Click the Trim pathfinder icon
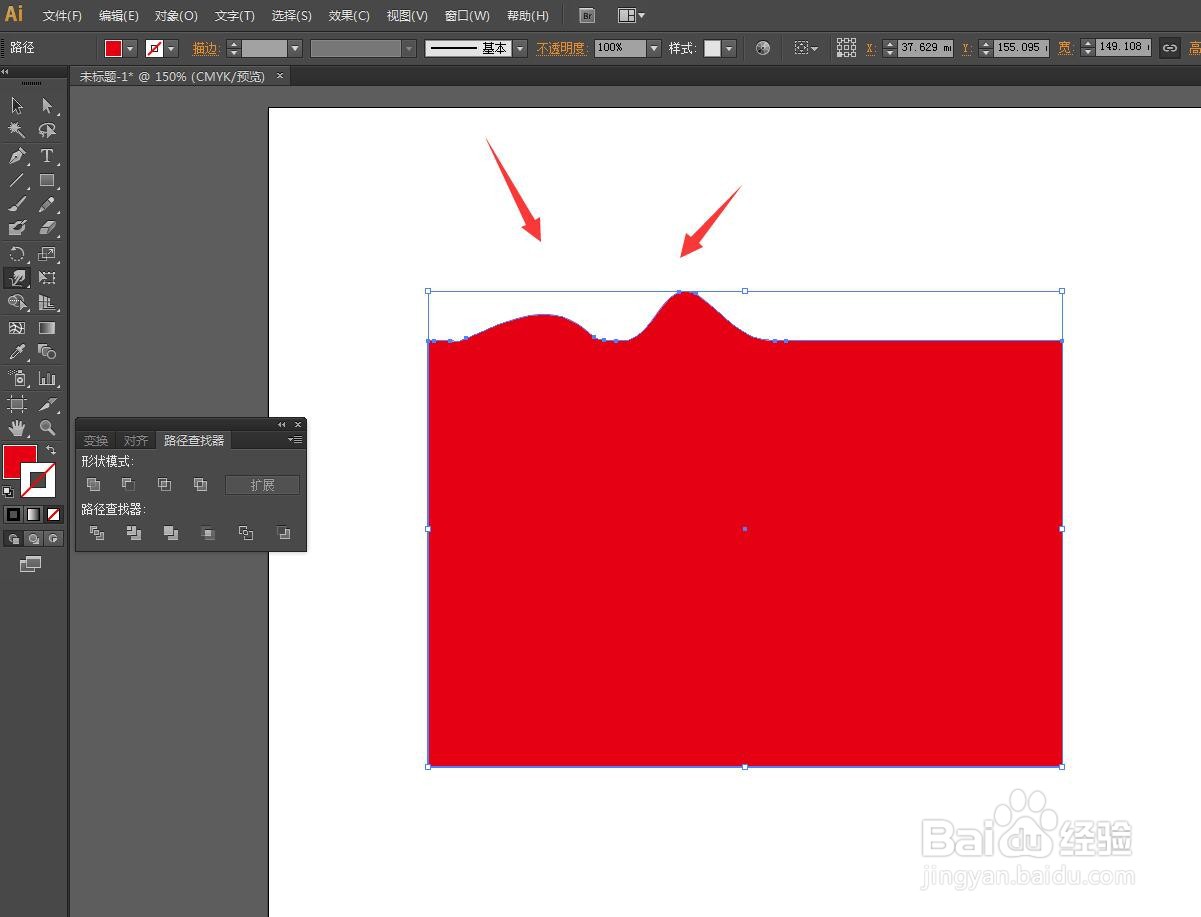 click(x=134, y=533)
